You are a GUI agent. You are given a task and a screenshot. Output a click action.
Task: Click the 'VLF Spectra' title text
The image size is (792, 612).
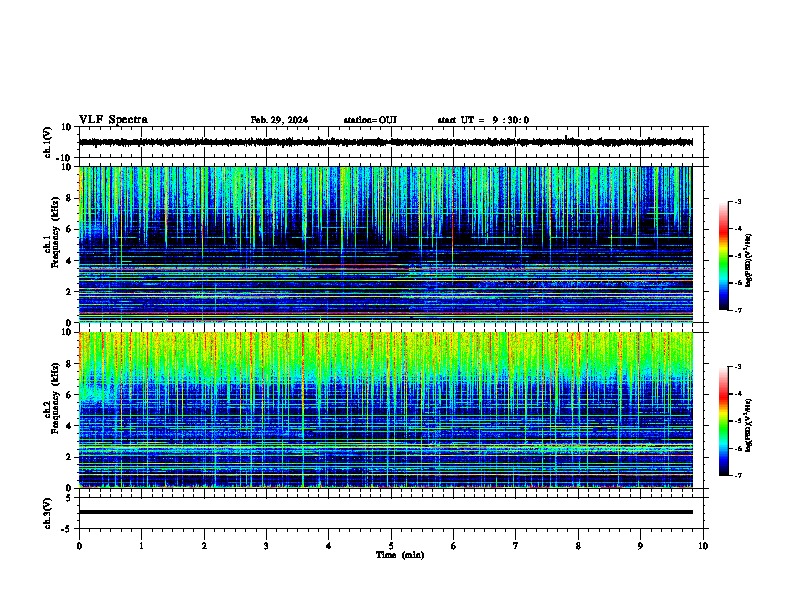[113, 120]
